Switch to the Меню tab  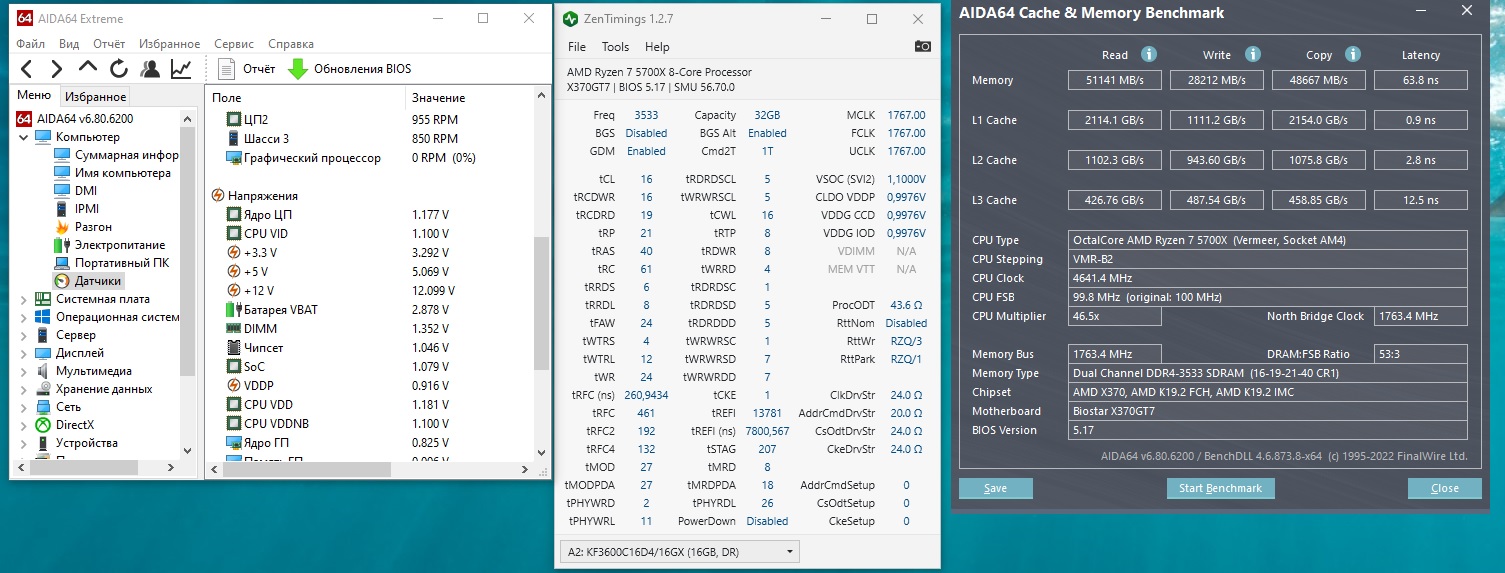pos(34,95)
